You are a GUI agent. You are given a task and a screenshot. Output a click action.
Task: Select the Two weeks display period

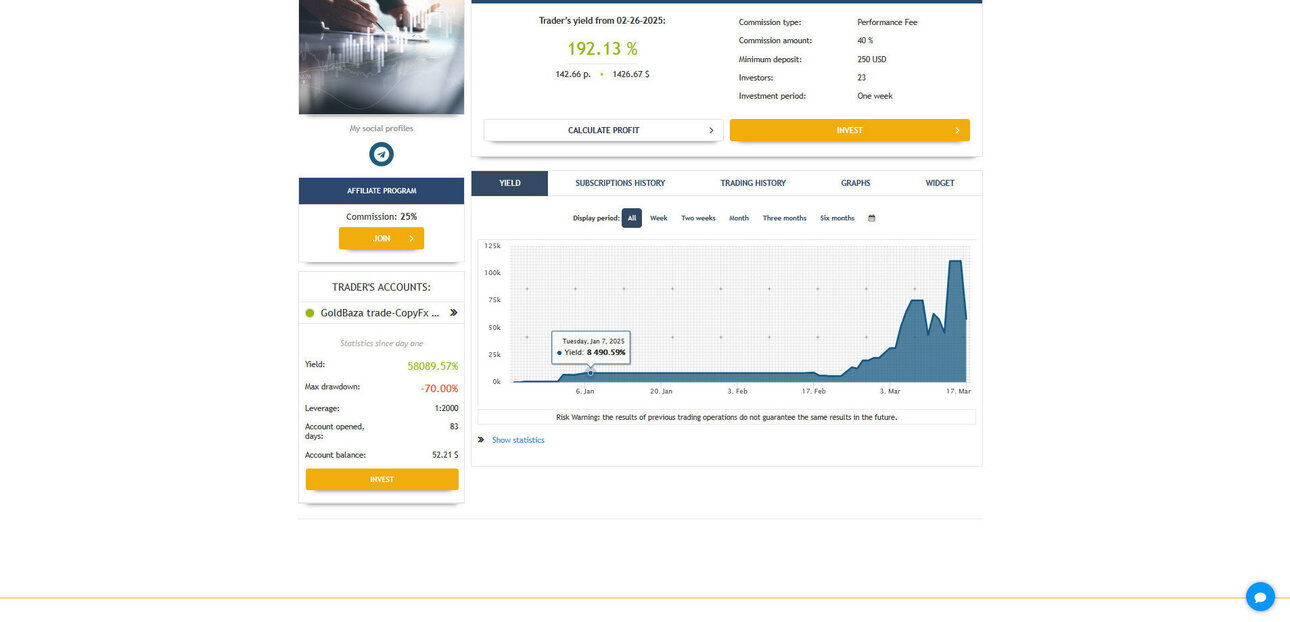698,218
